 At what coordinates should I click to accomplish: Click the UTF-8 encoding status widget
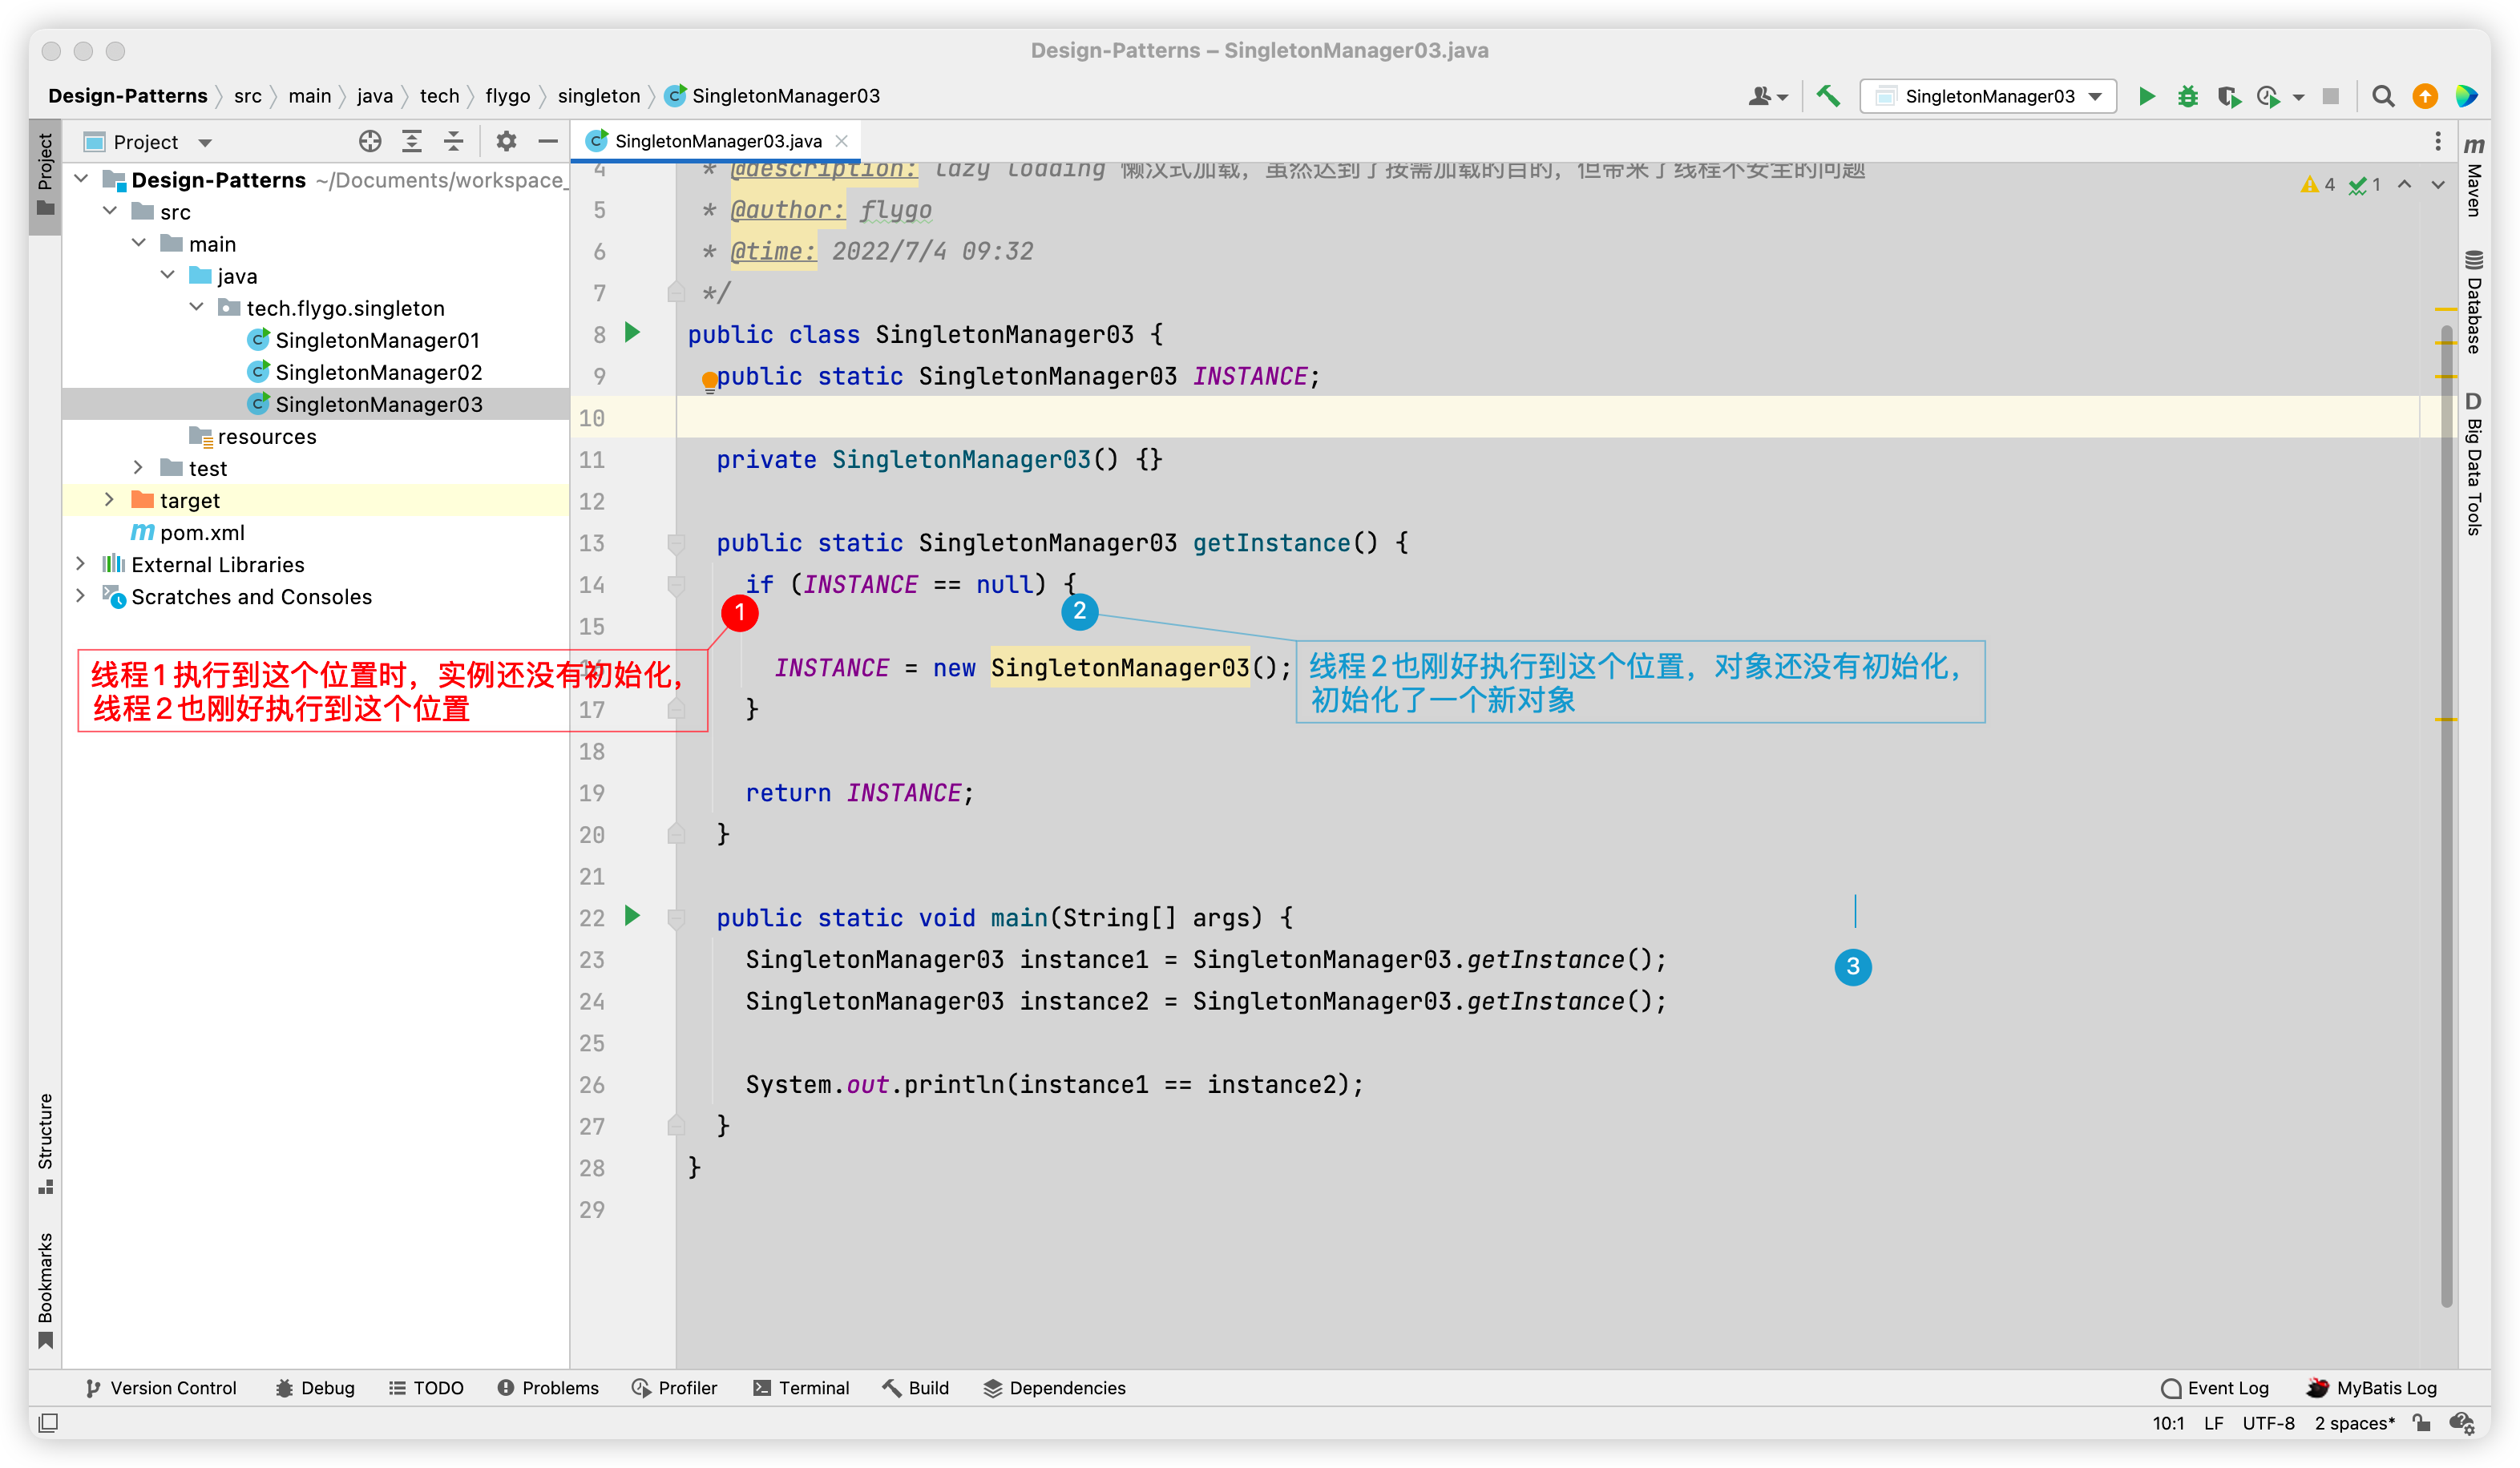2268,1423
